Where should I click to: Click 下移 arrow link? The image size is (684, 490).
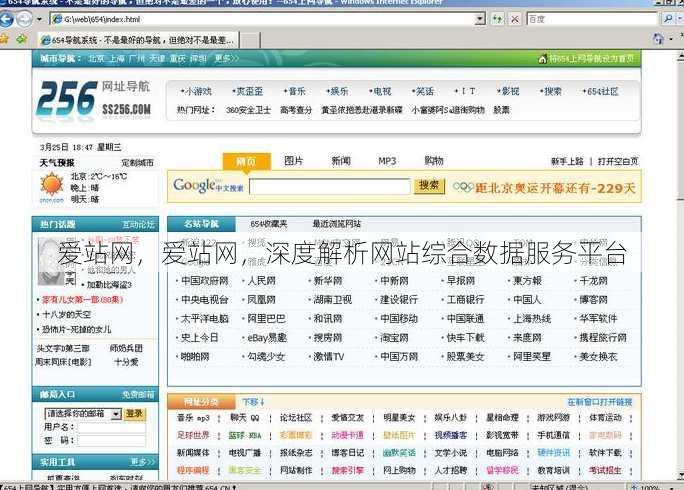[x=253, y=401]
